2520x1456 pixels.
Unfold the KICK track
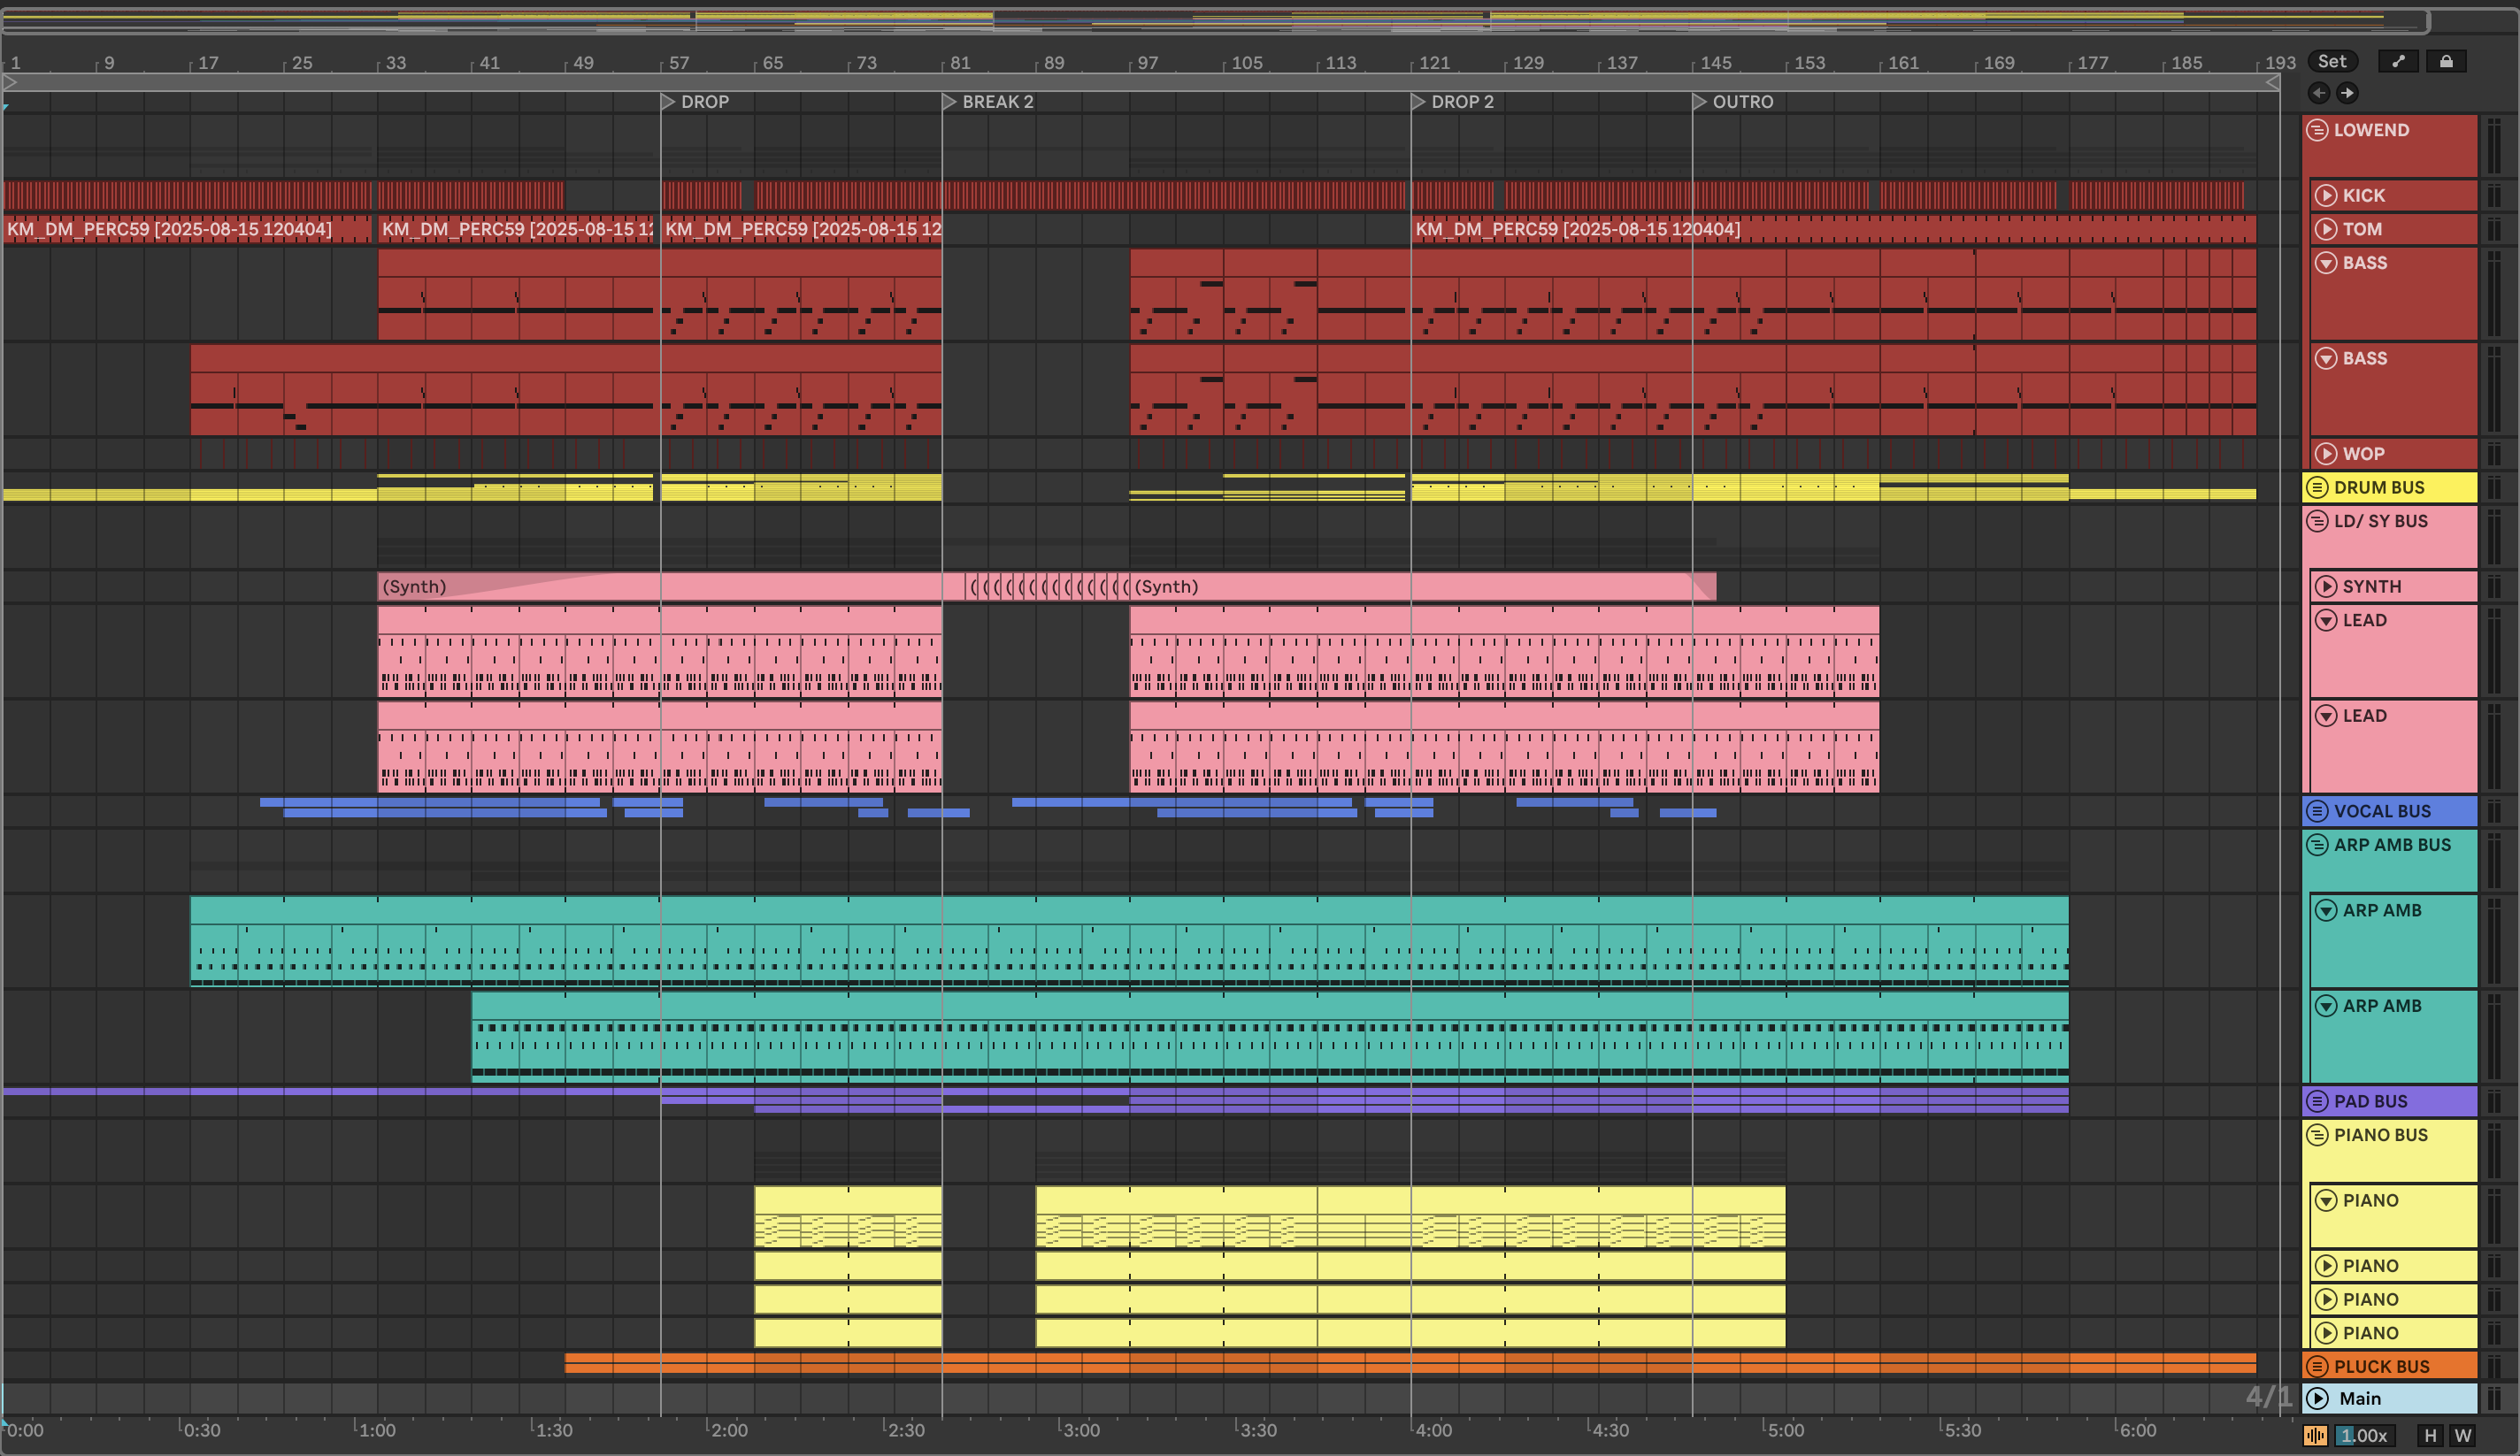[x=2326, y=195]
